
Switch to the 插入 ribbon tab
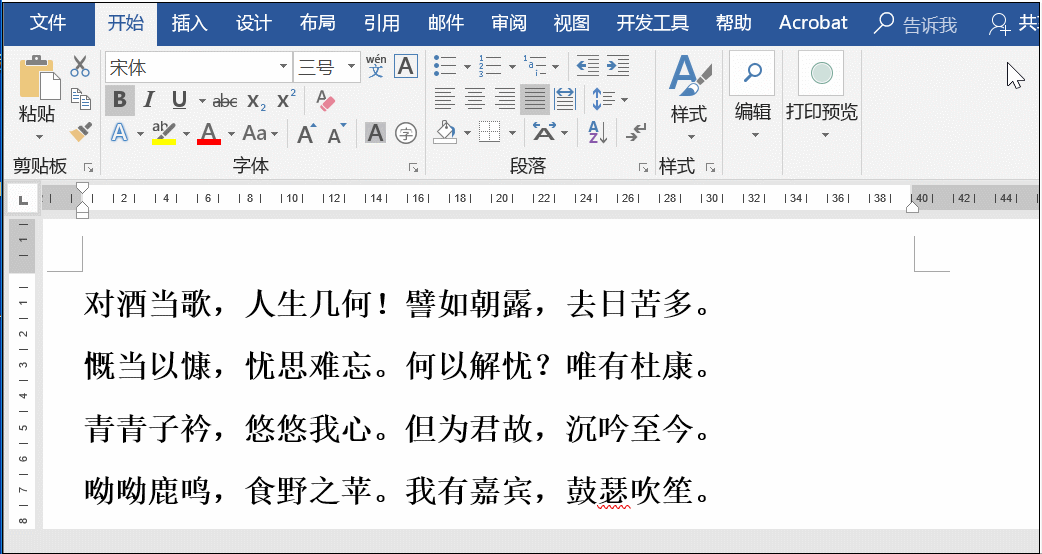pyautogui.click(x=190, y=23)
